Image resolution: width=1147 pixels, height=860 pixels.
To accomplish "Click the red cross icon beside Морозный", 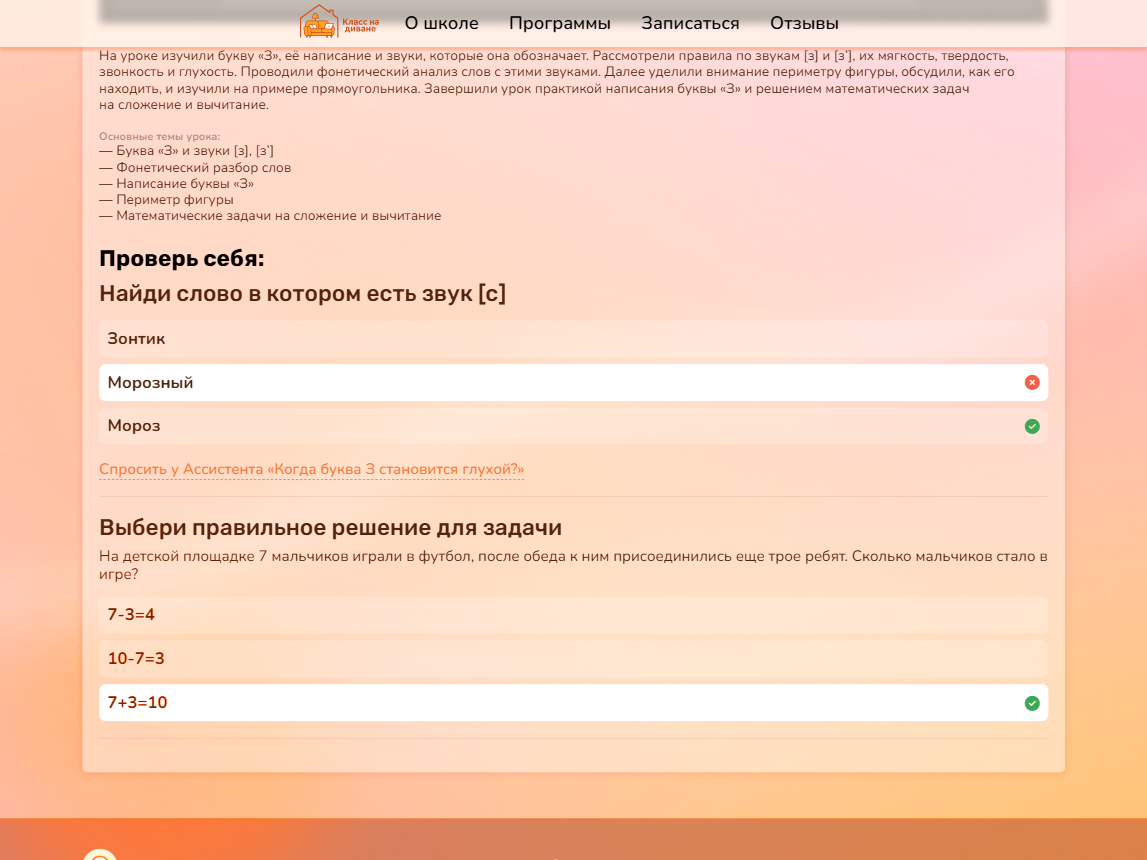I will click(1032, 382).
